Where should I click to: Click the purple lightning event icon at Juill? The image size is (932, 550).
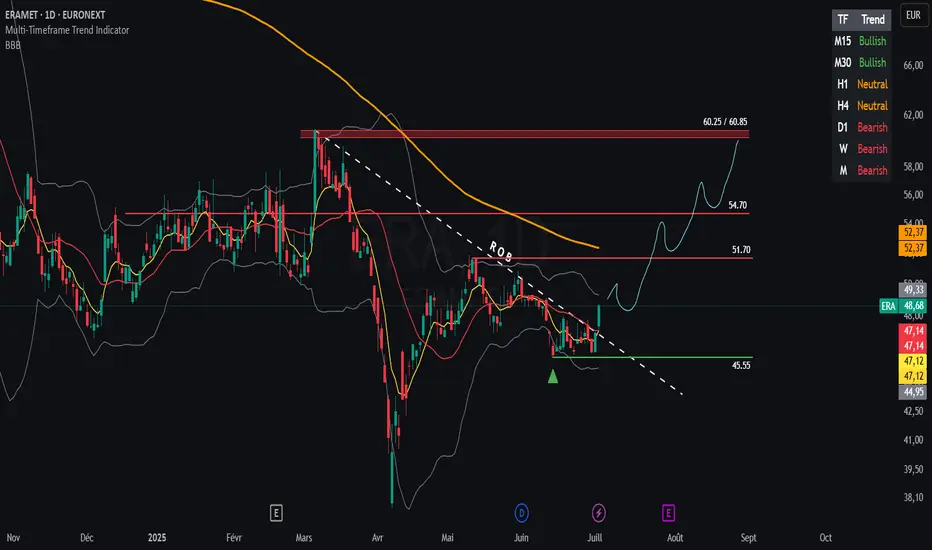(x=599, y=513)
